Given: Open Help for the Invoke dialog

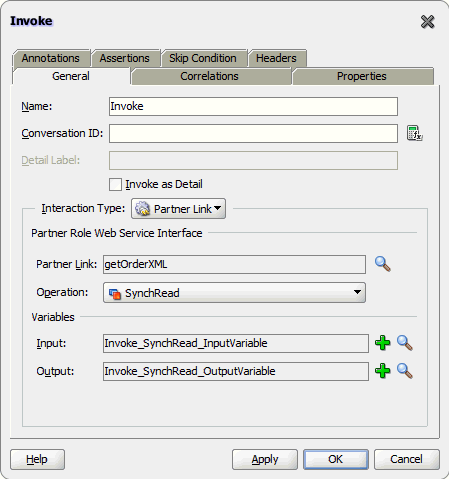Looking at the screenshot, I should 37,459.
